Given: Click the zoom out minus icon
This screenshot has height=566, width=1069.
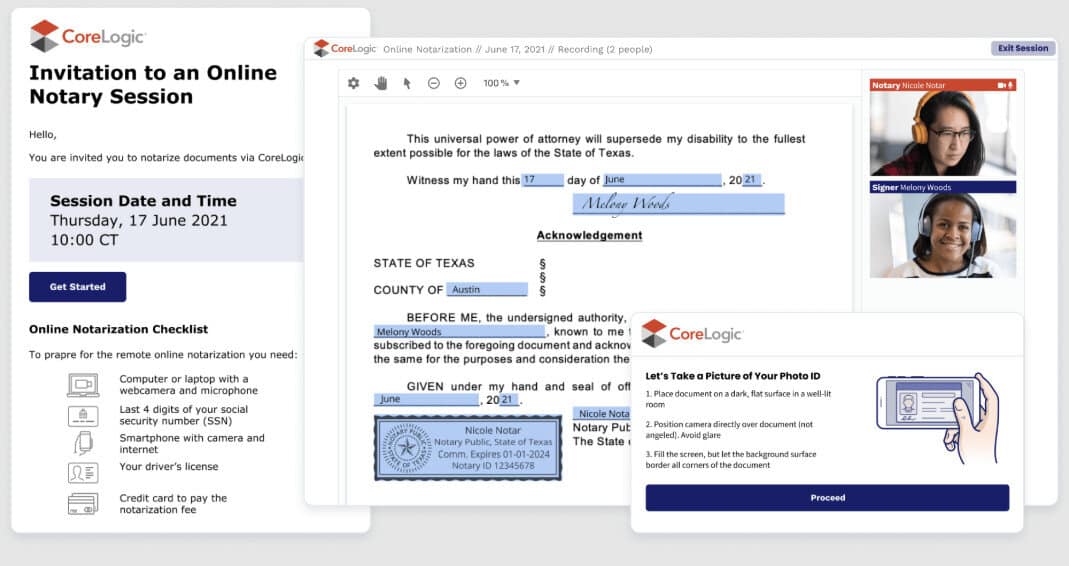Looking at the screenshot, I should tap(434, 83).
